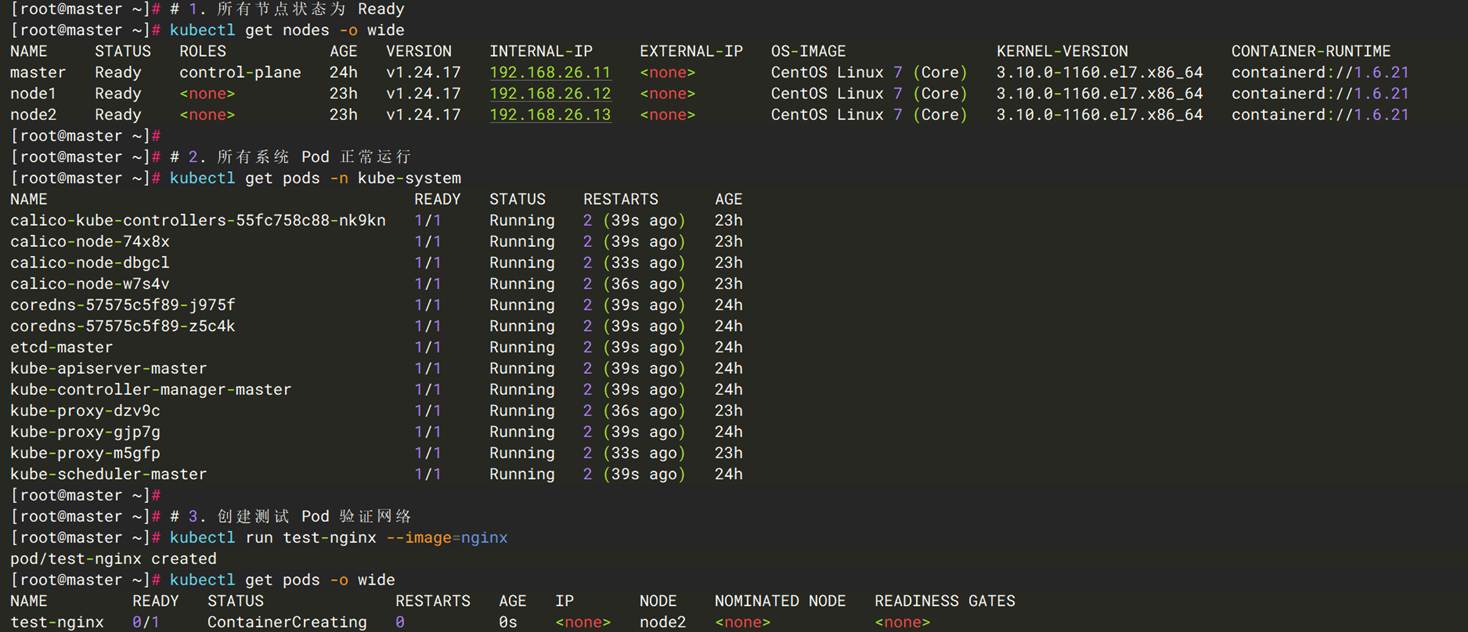Screen dimensions: 1468x632
Task: Click the ContainerCreating status of test-nginx
Action: pos(287,622)
